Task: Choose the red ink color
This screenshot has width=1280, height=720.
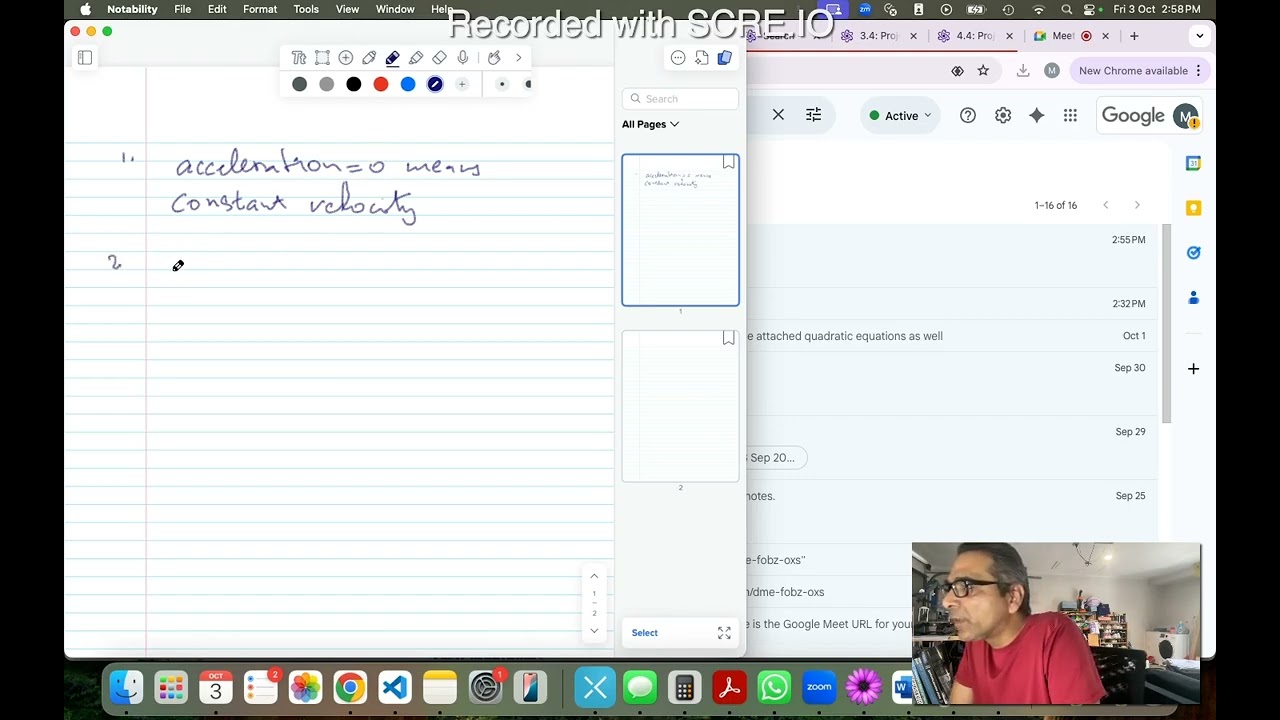Action: [381, 84]
